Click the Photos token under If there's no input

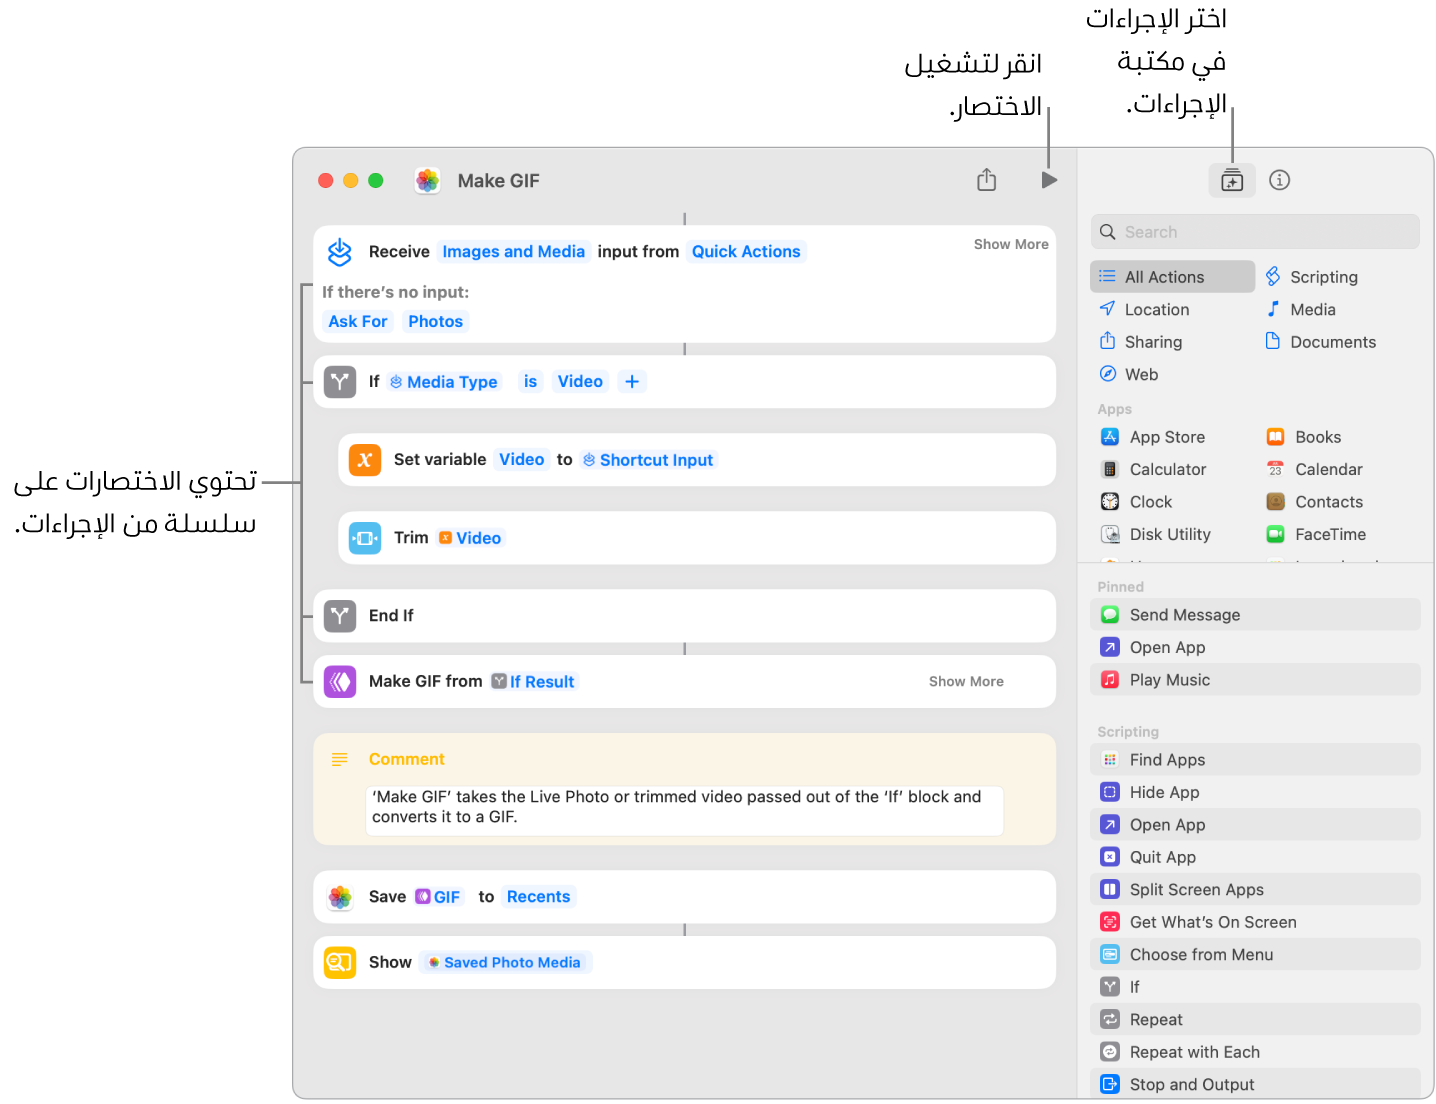(435, 321)
